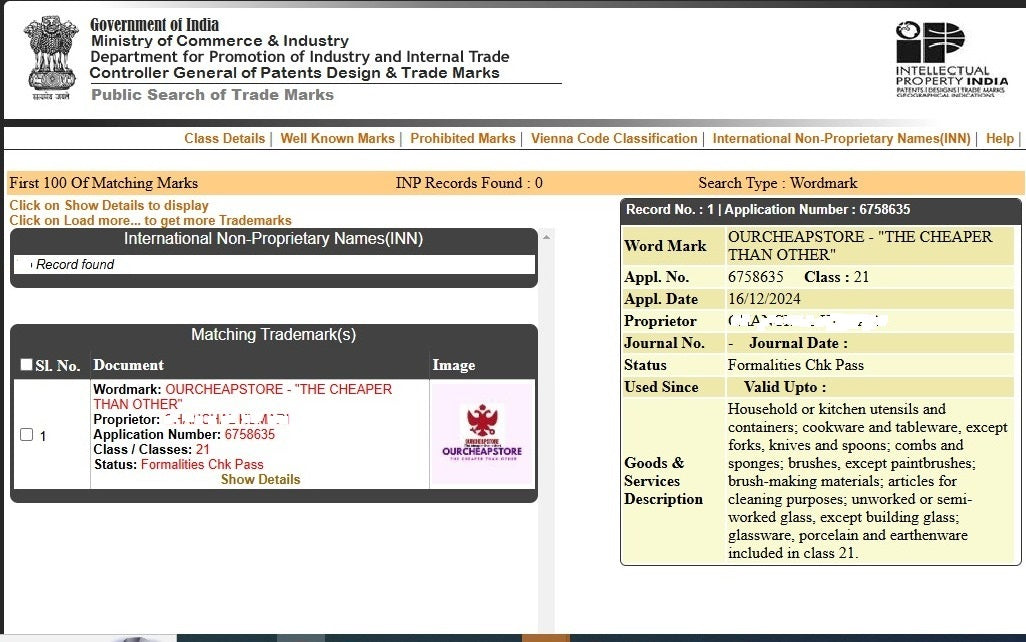This screenshot has width=1026, height=642.
Task: Click the Government of India emblem
Action: pos(50,57)
